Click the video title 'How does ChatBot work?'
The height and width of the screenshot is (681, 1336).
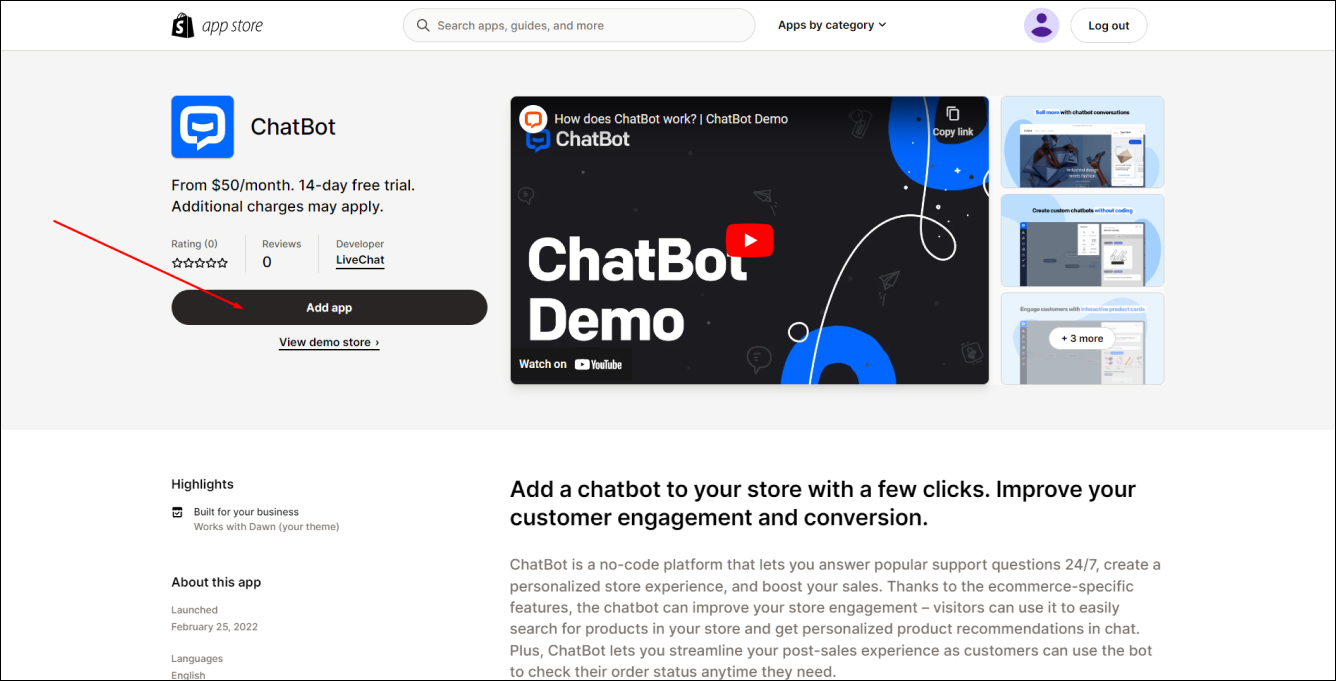click(x=671, y=119)
